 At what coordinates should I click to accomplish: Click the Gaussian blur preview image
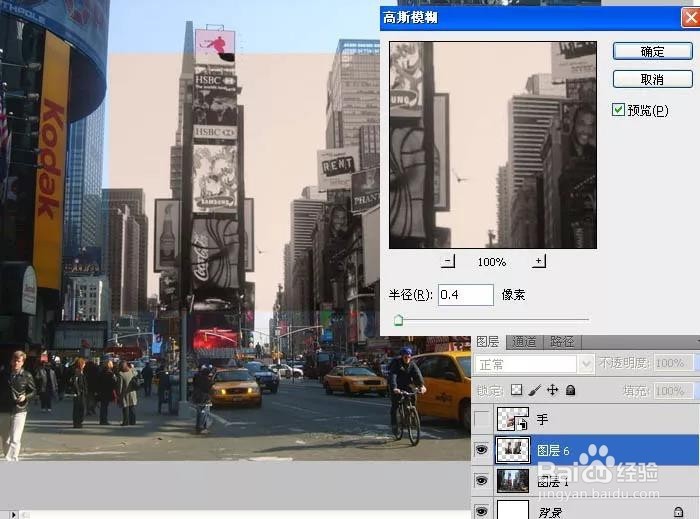coord(493,145)
